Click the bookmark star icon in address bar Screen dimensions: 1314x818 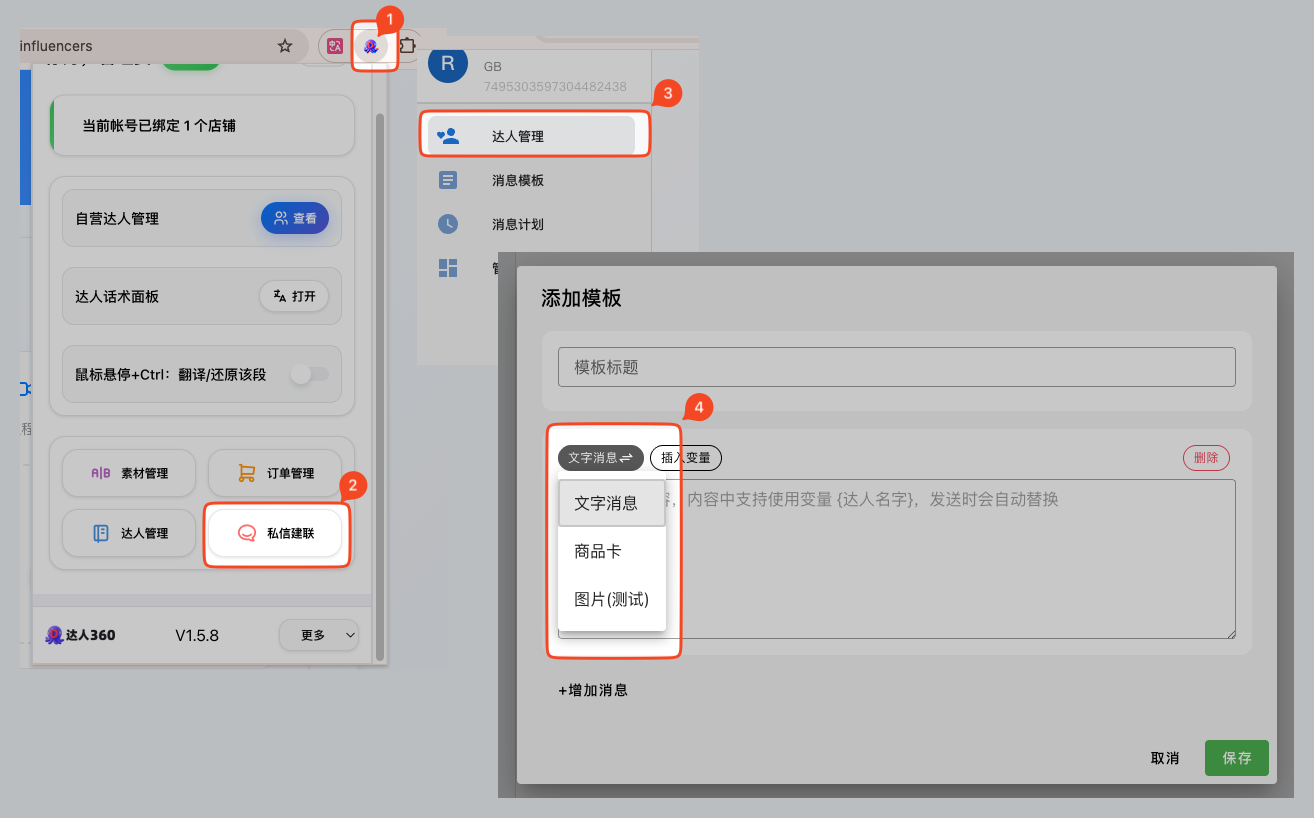pos(285,46)
